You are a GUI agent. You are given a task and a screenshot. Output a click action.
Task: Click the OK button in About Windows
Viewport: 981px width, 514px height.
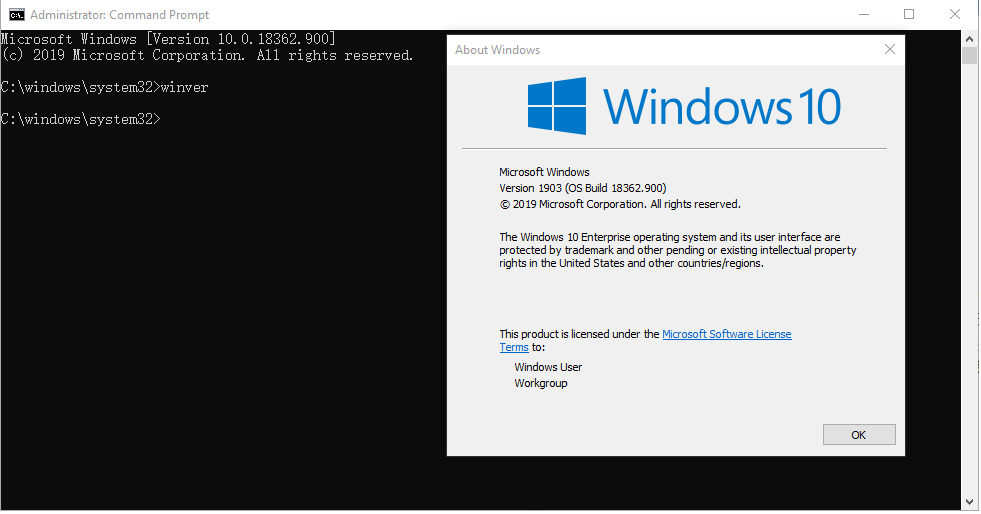pos(858,435)
